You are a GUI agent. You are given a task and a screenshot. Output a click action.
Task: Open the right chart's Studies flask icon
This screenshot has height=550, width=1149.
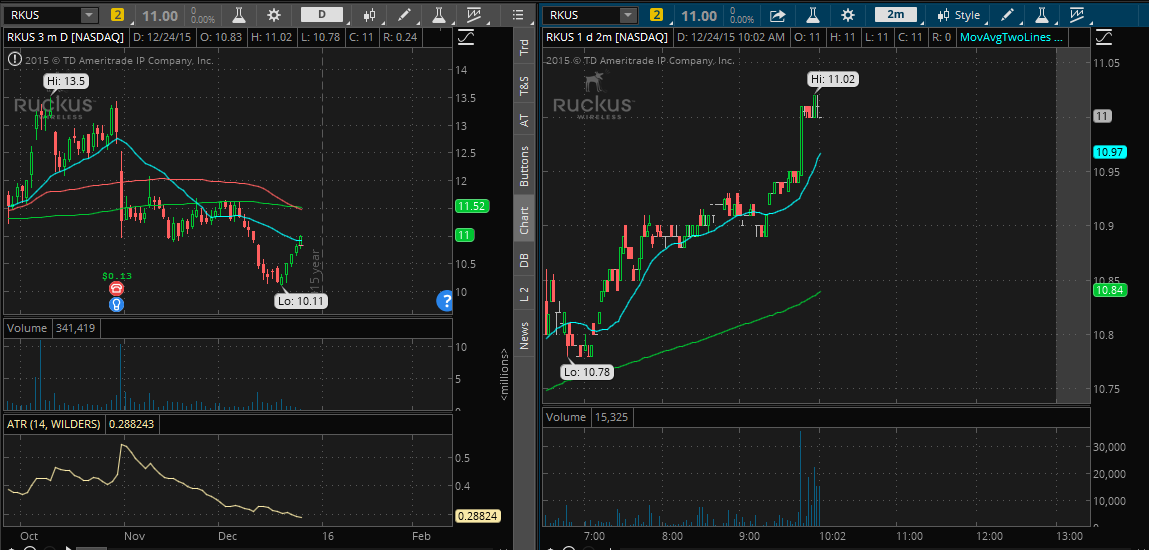tap(812, 15)
